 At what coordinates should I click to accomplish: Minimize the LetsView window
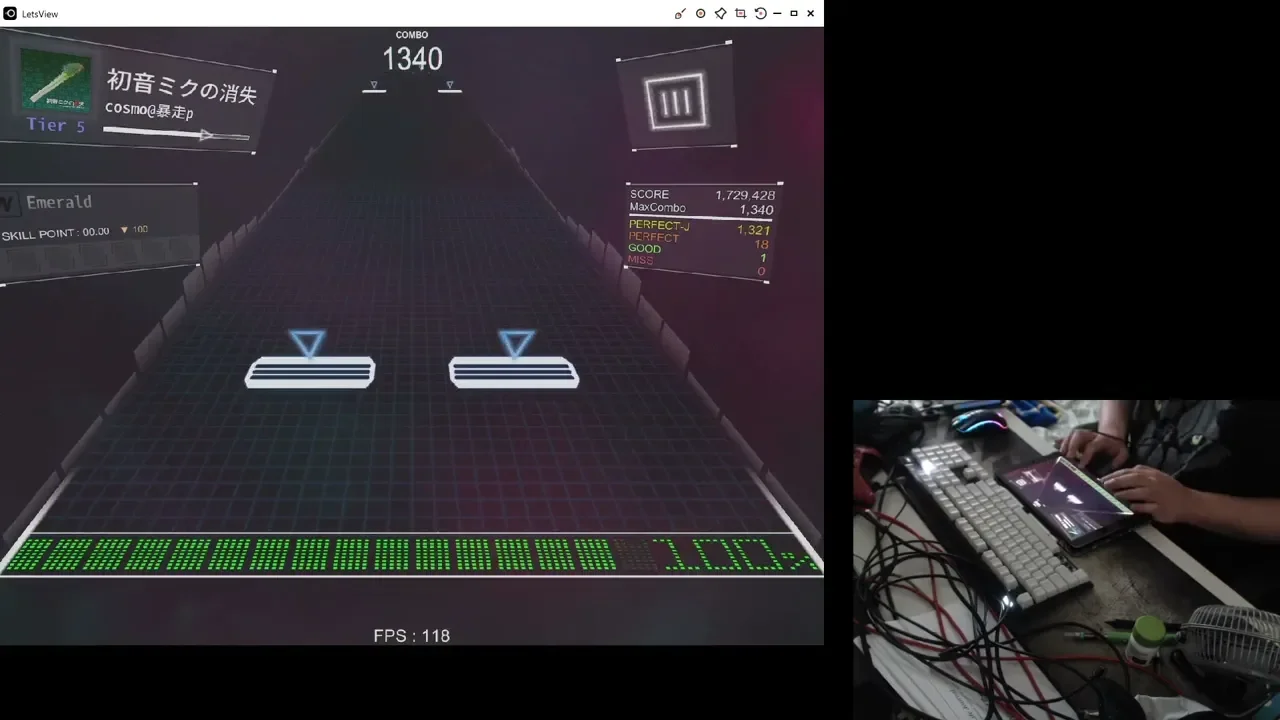(x=777, y=14)
